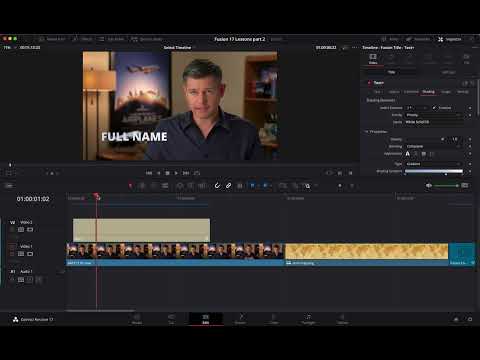This screenshot has width=480, height=360.
Task: Select the Settings sub-tab beside Title
Action: tap(448, 72)
